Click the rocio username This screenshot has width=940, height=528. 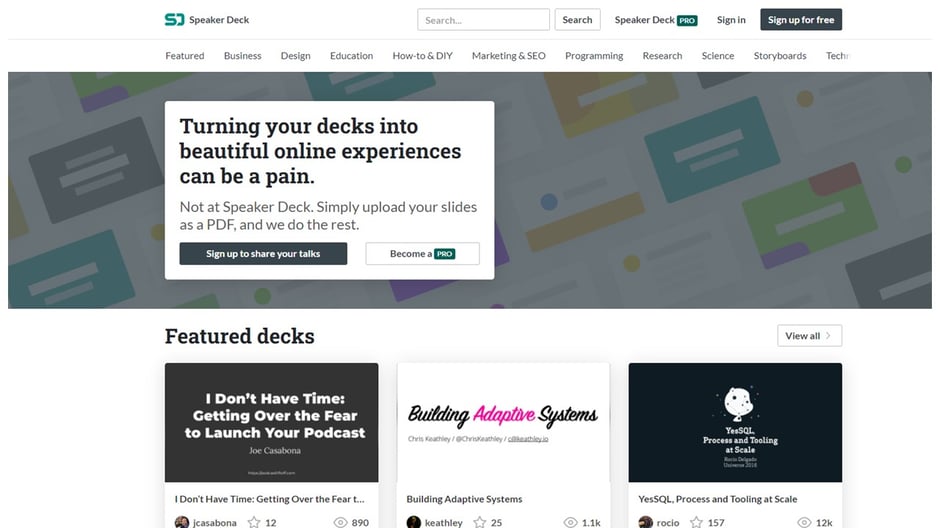(x=668, y=523)
